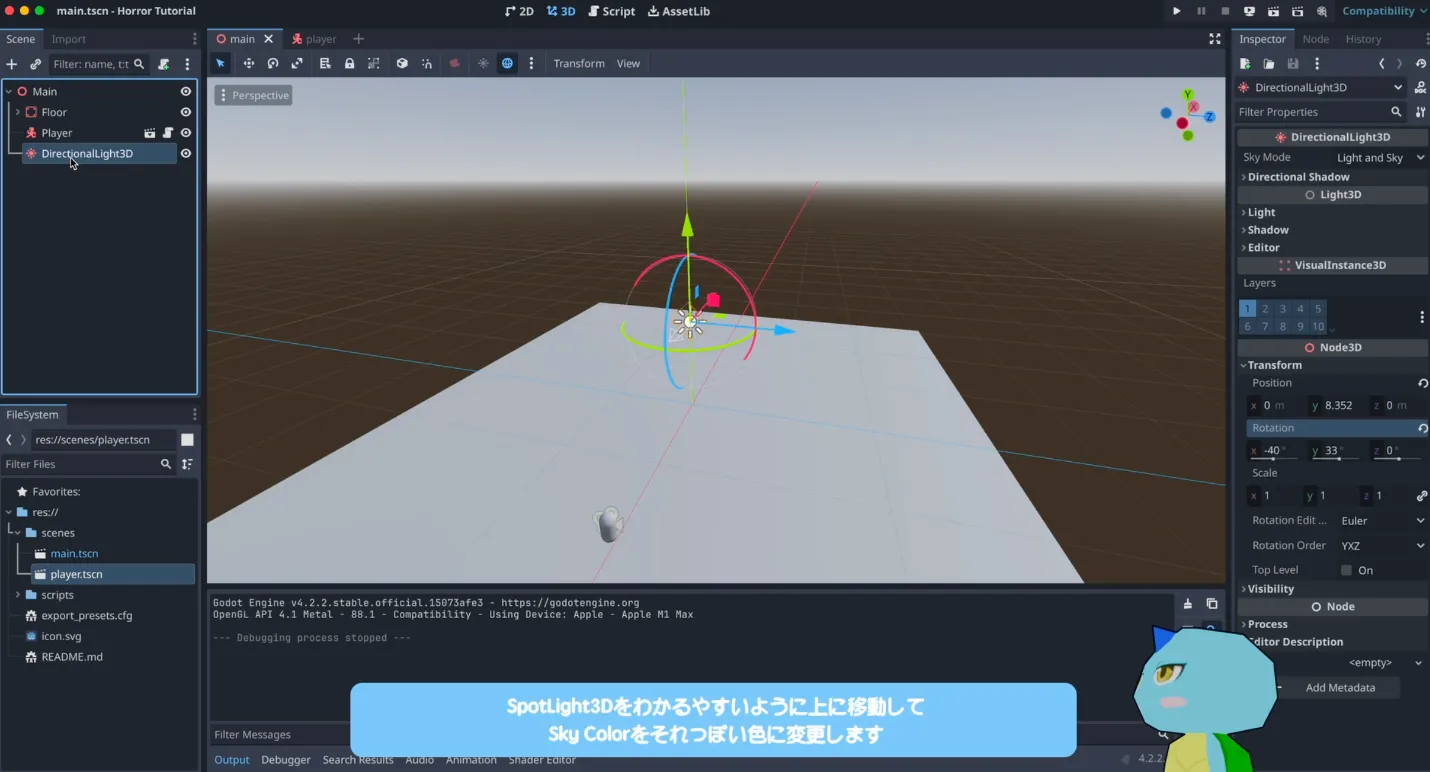The image size is (1430, 772).
Task: Reset the Rotation property to default
Action: (x=1422, y=428)
